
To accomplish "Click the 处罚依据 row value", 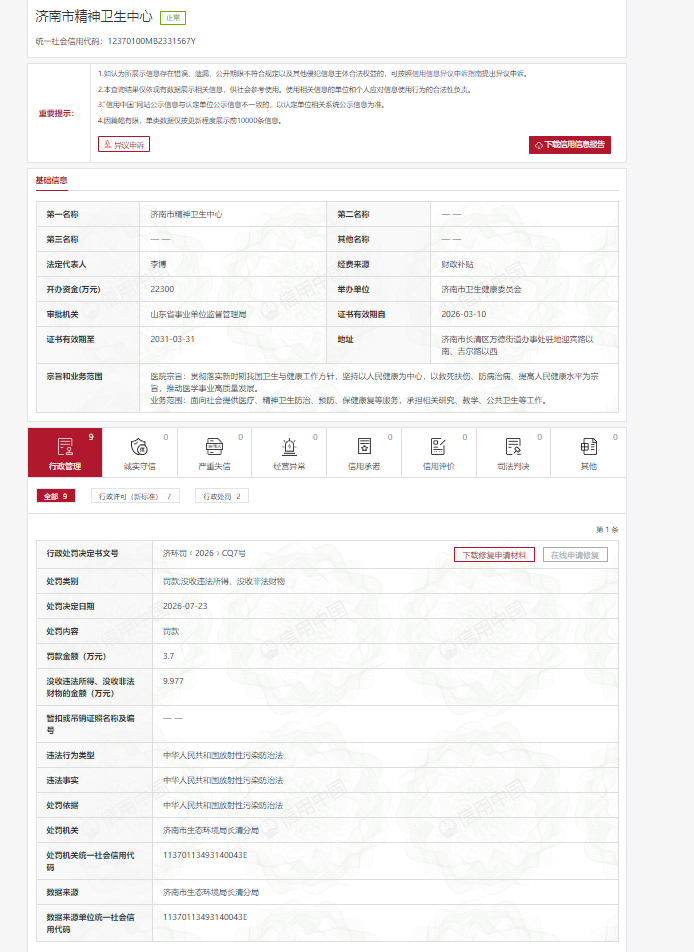I will (x=223, y=805).
